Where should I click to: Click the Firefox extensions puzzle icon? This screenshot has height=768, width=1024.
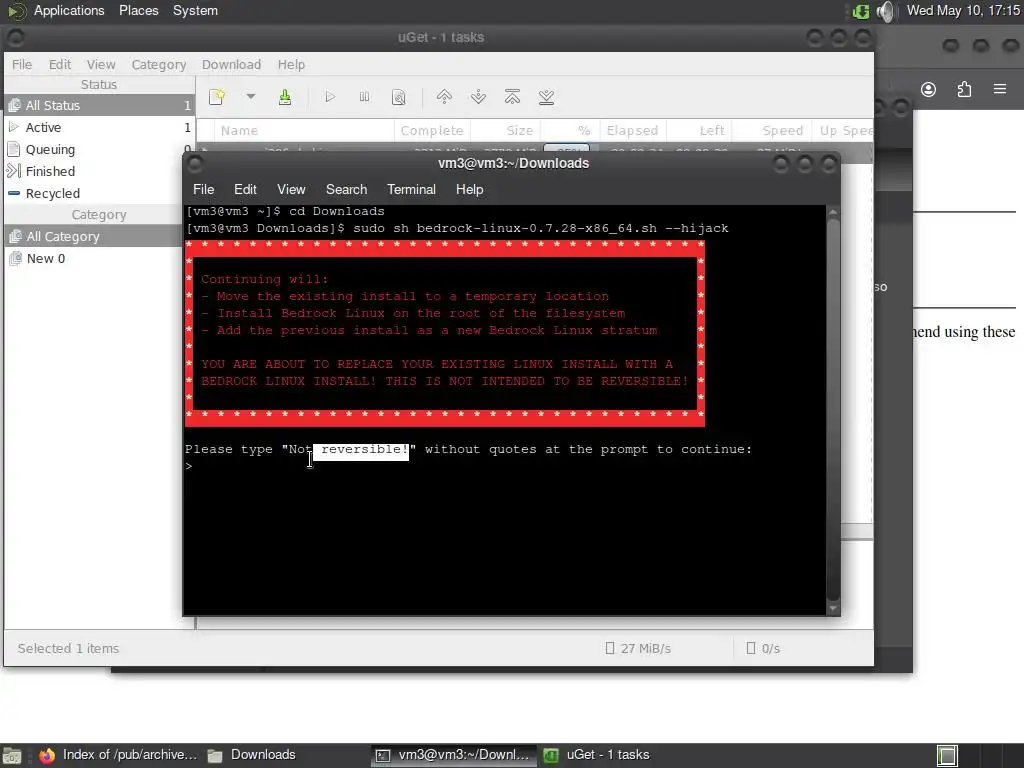click(x=964, y=89)
